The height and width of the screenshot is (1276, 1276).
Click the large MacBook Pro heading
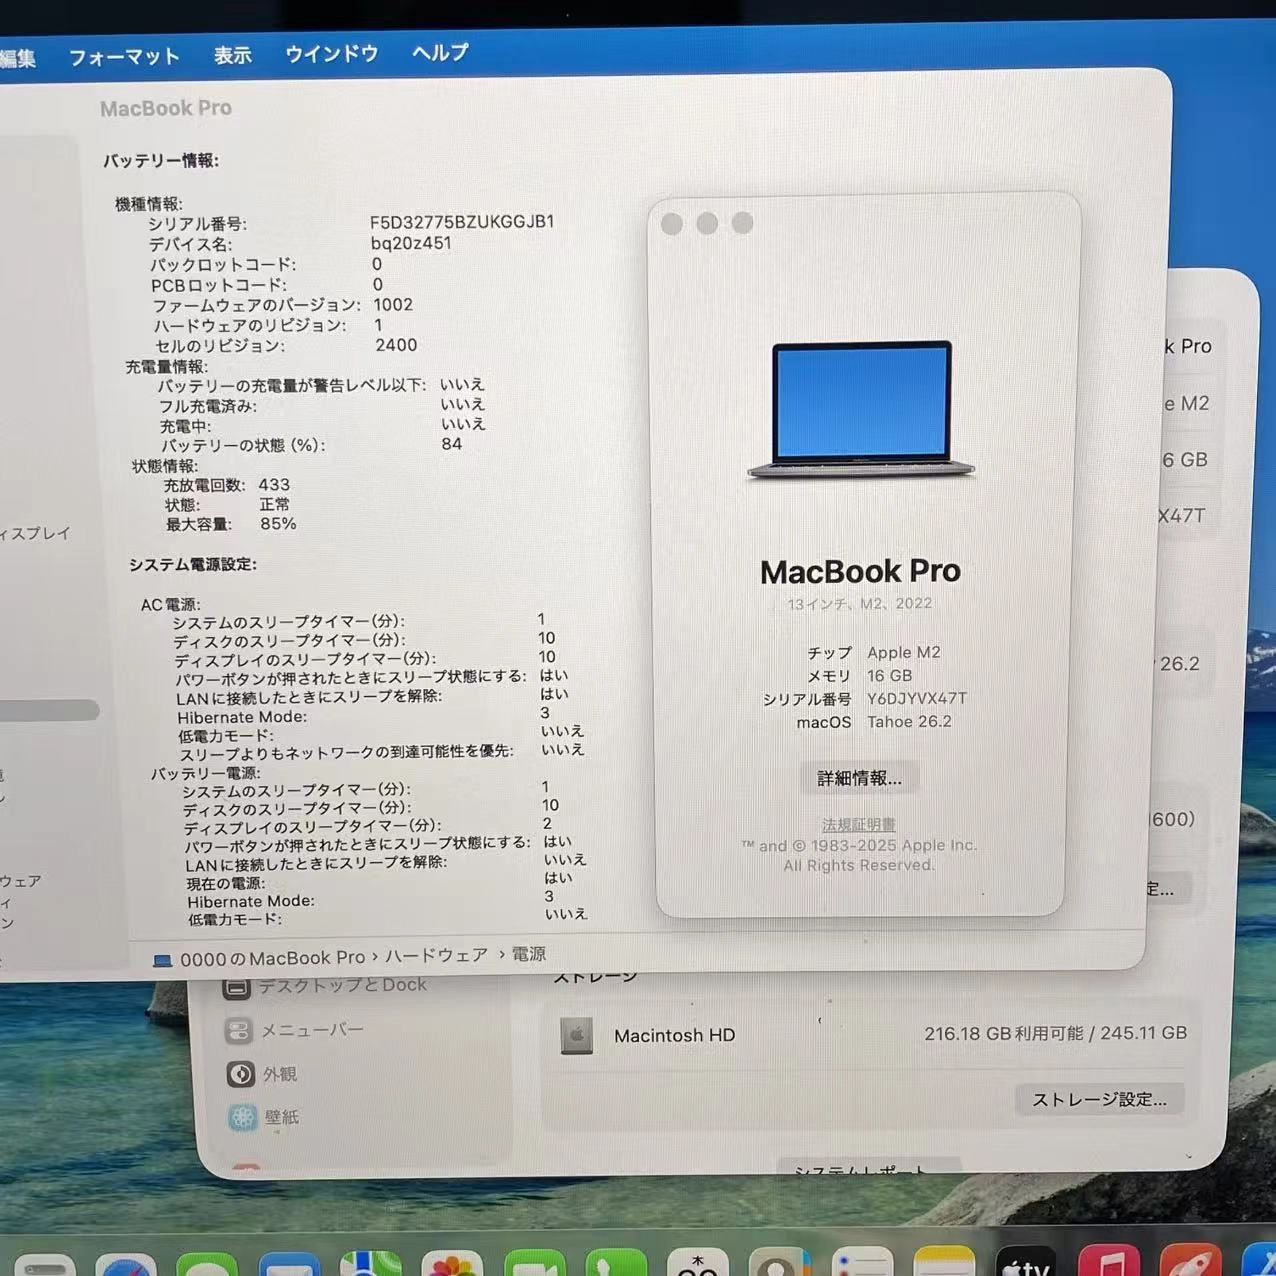click(x=860, y=571)
